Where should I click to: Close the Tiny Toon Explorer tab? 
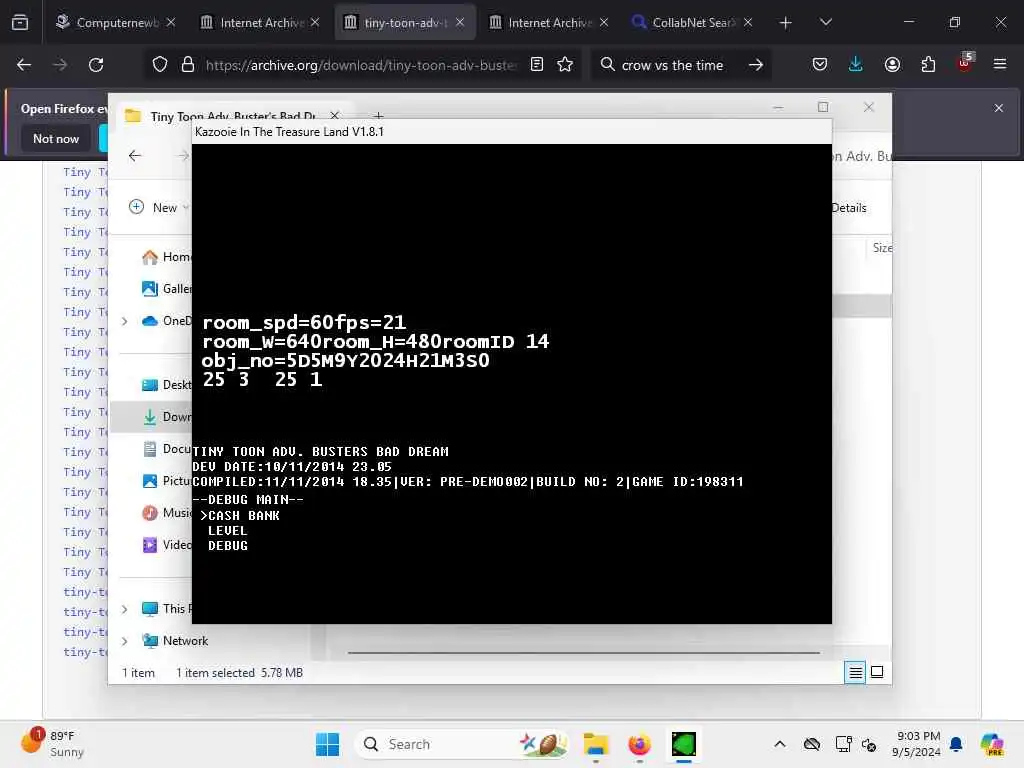(x=334, y=116)
